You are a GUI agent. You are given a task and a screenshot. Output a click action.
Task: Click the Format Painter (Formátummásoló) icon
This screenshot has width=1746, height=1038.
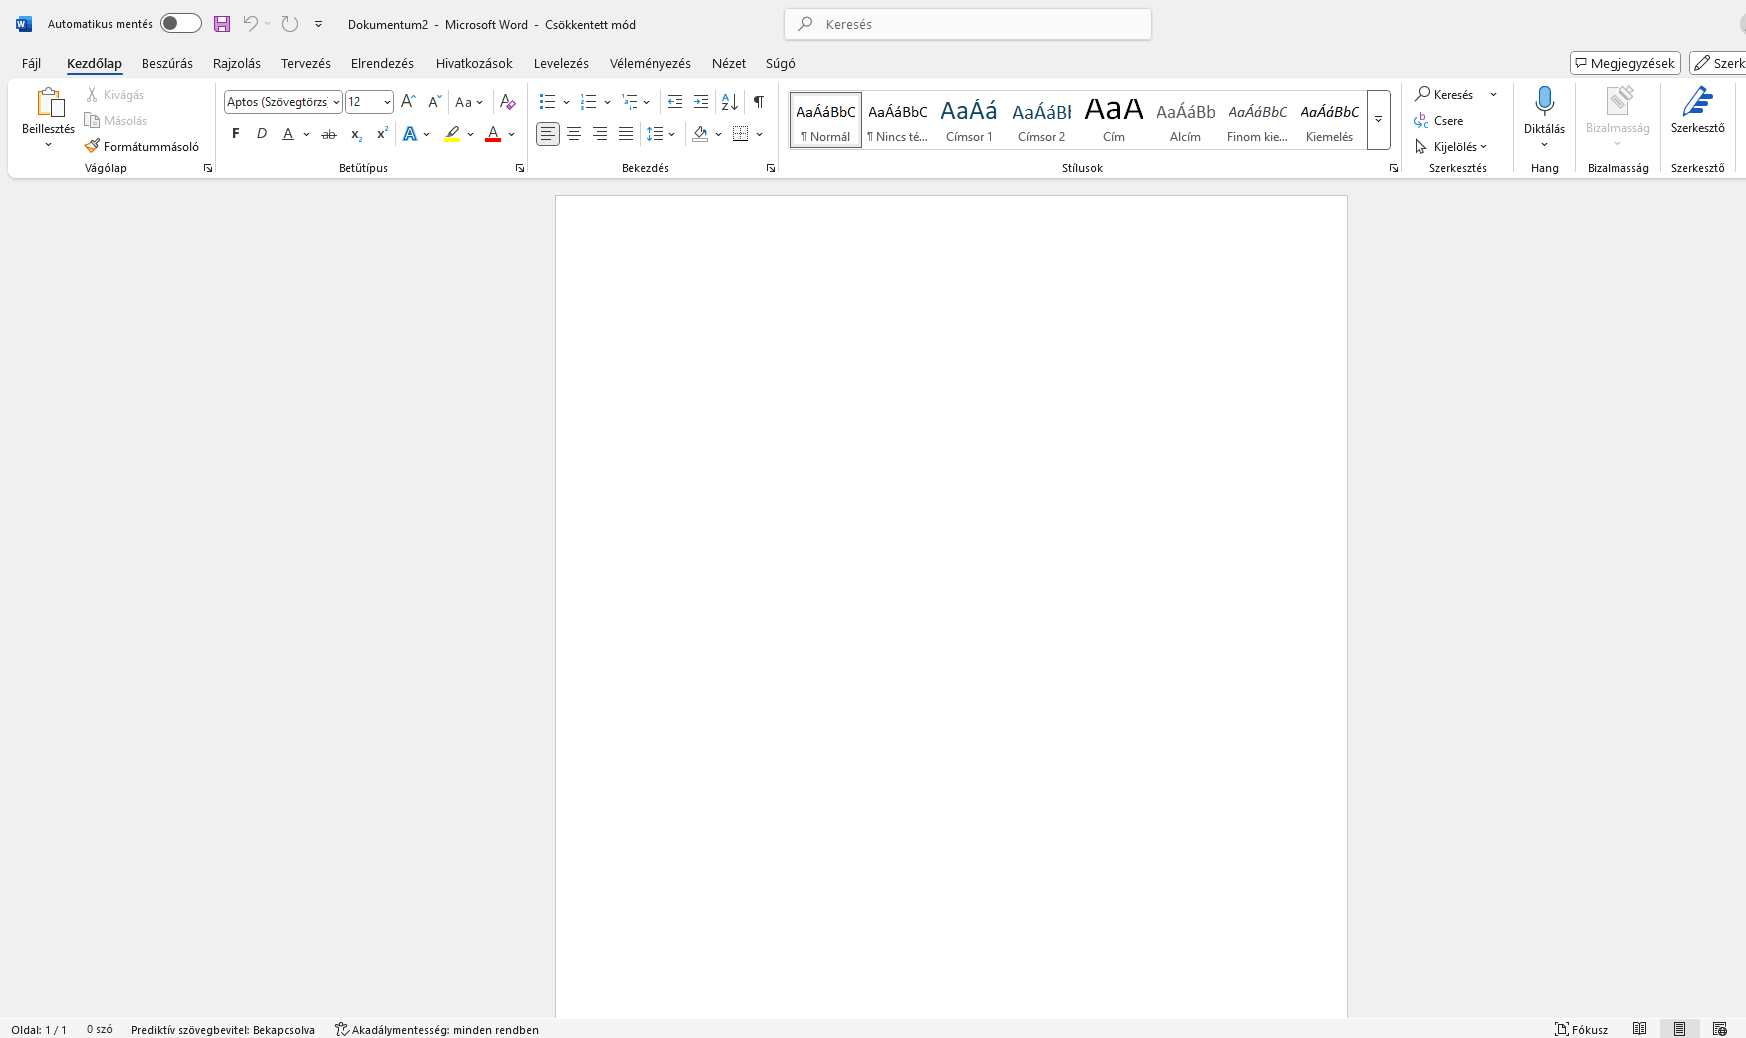point(93,146)
